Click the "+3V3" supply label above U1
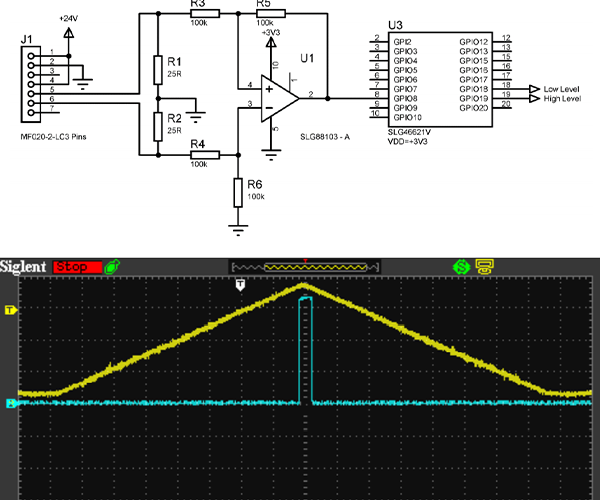Viewport: 600px width, 500px height. click(x=271, y=33)
